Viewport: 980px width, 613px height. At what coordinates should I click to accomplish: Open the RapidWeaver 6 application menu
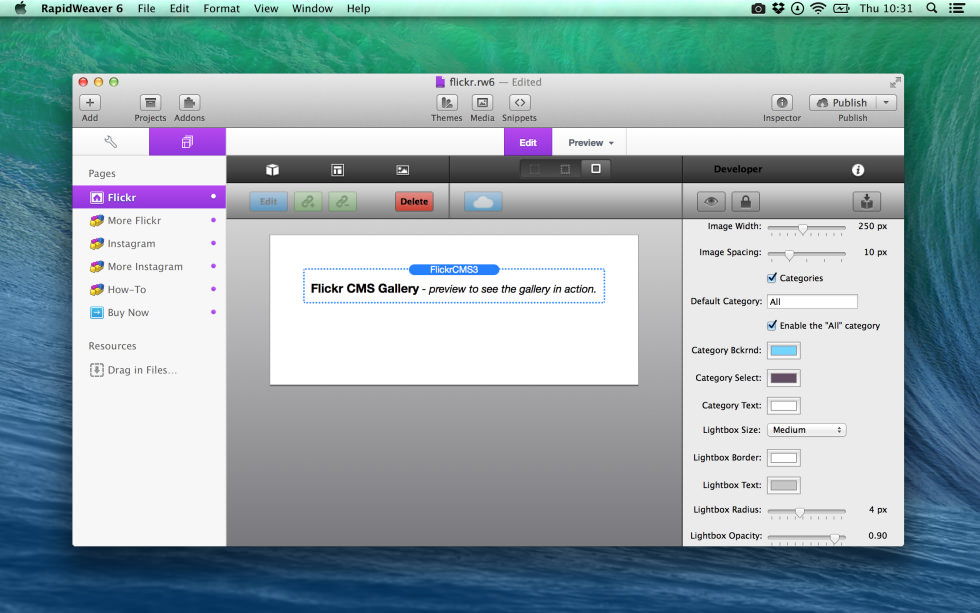(x=81, y=8)
